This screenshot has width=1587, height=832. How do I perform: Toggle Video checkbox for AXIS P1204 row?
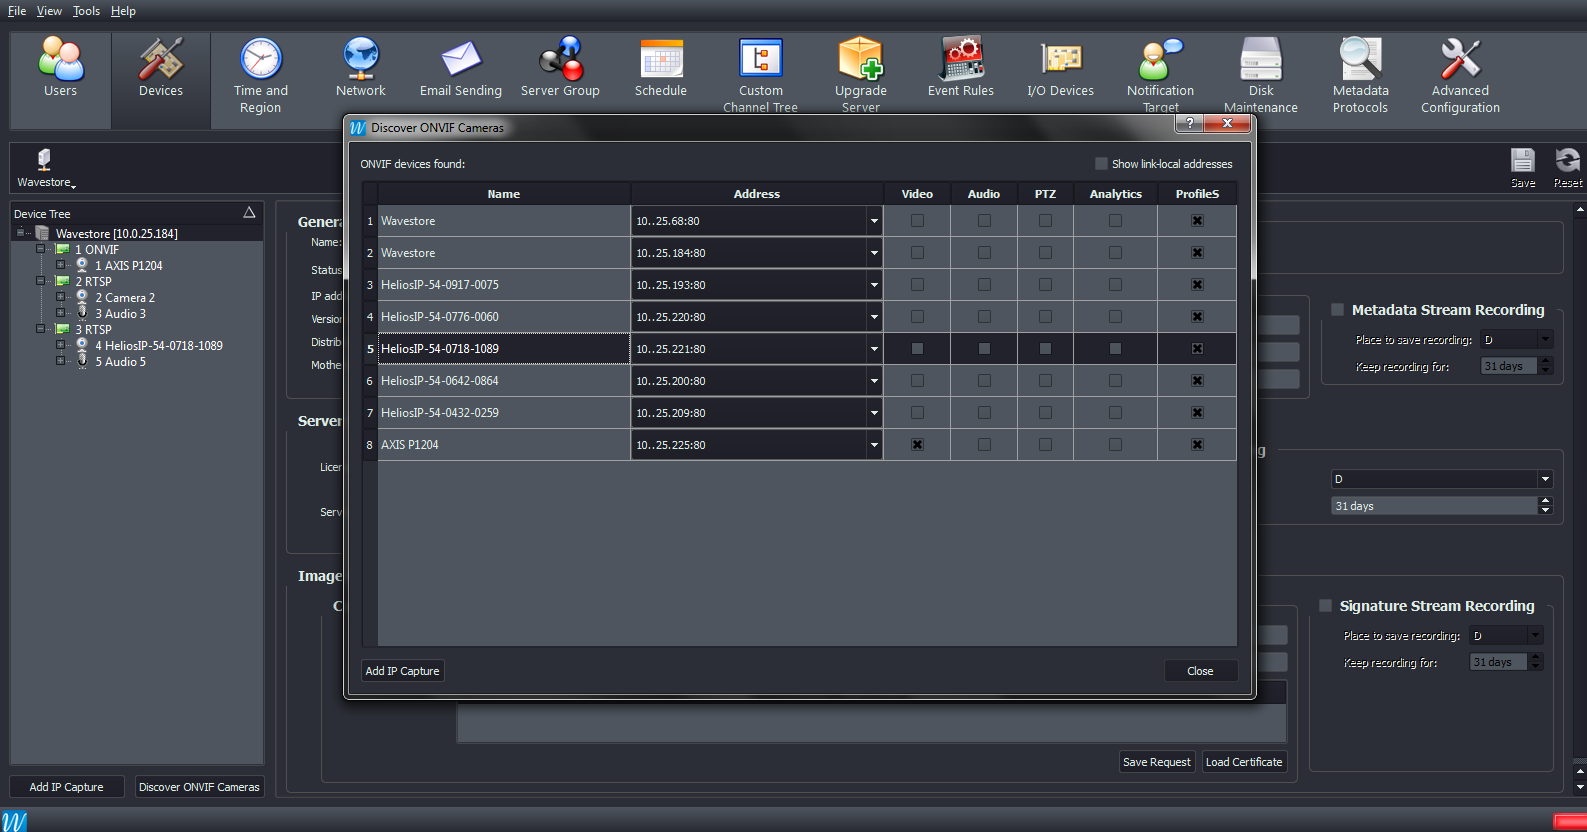pos(917,445)
